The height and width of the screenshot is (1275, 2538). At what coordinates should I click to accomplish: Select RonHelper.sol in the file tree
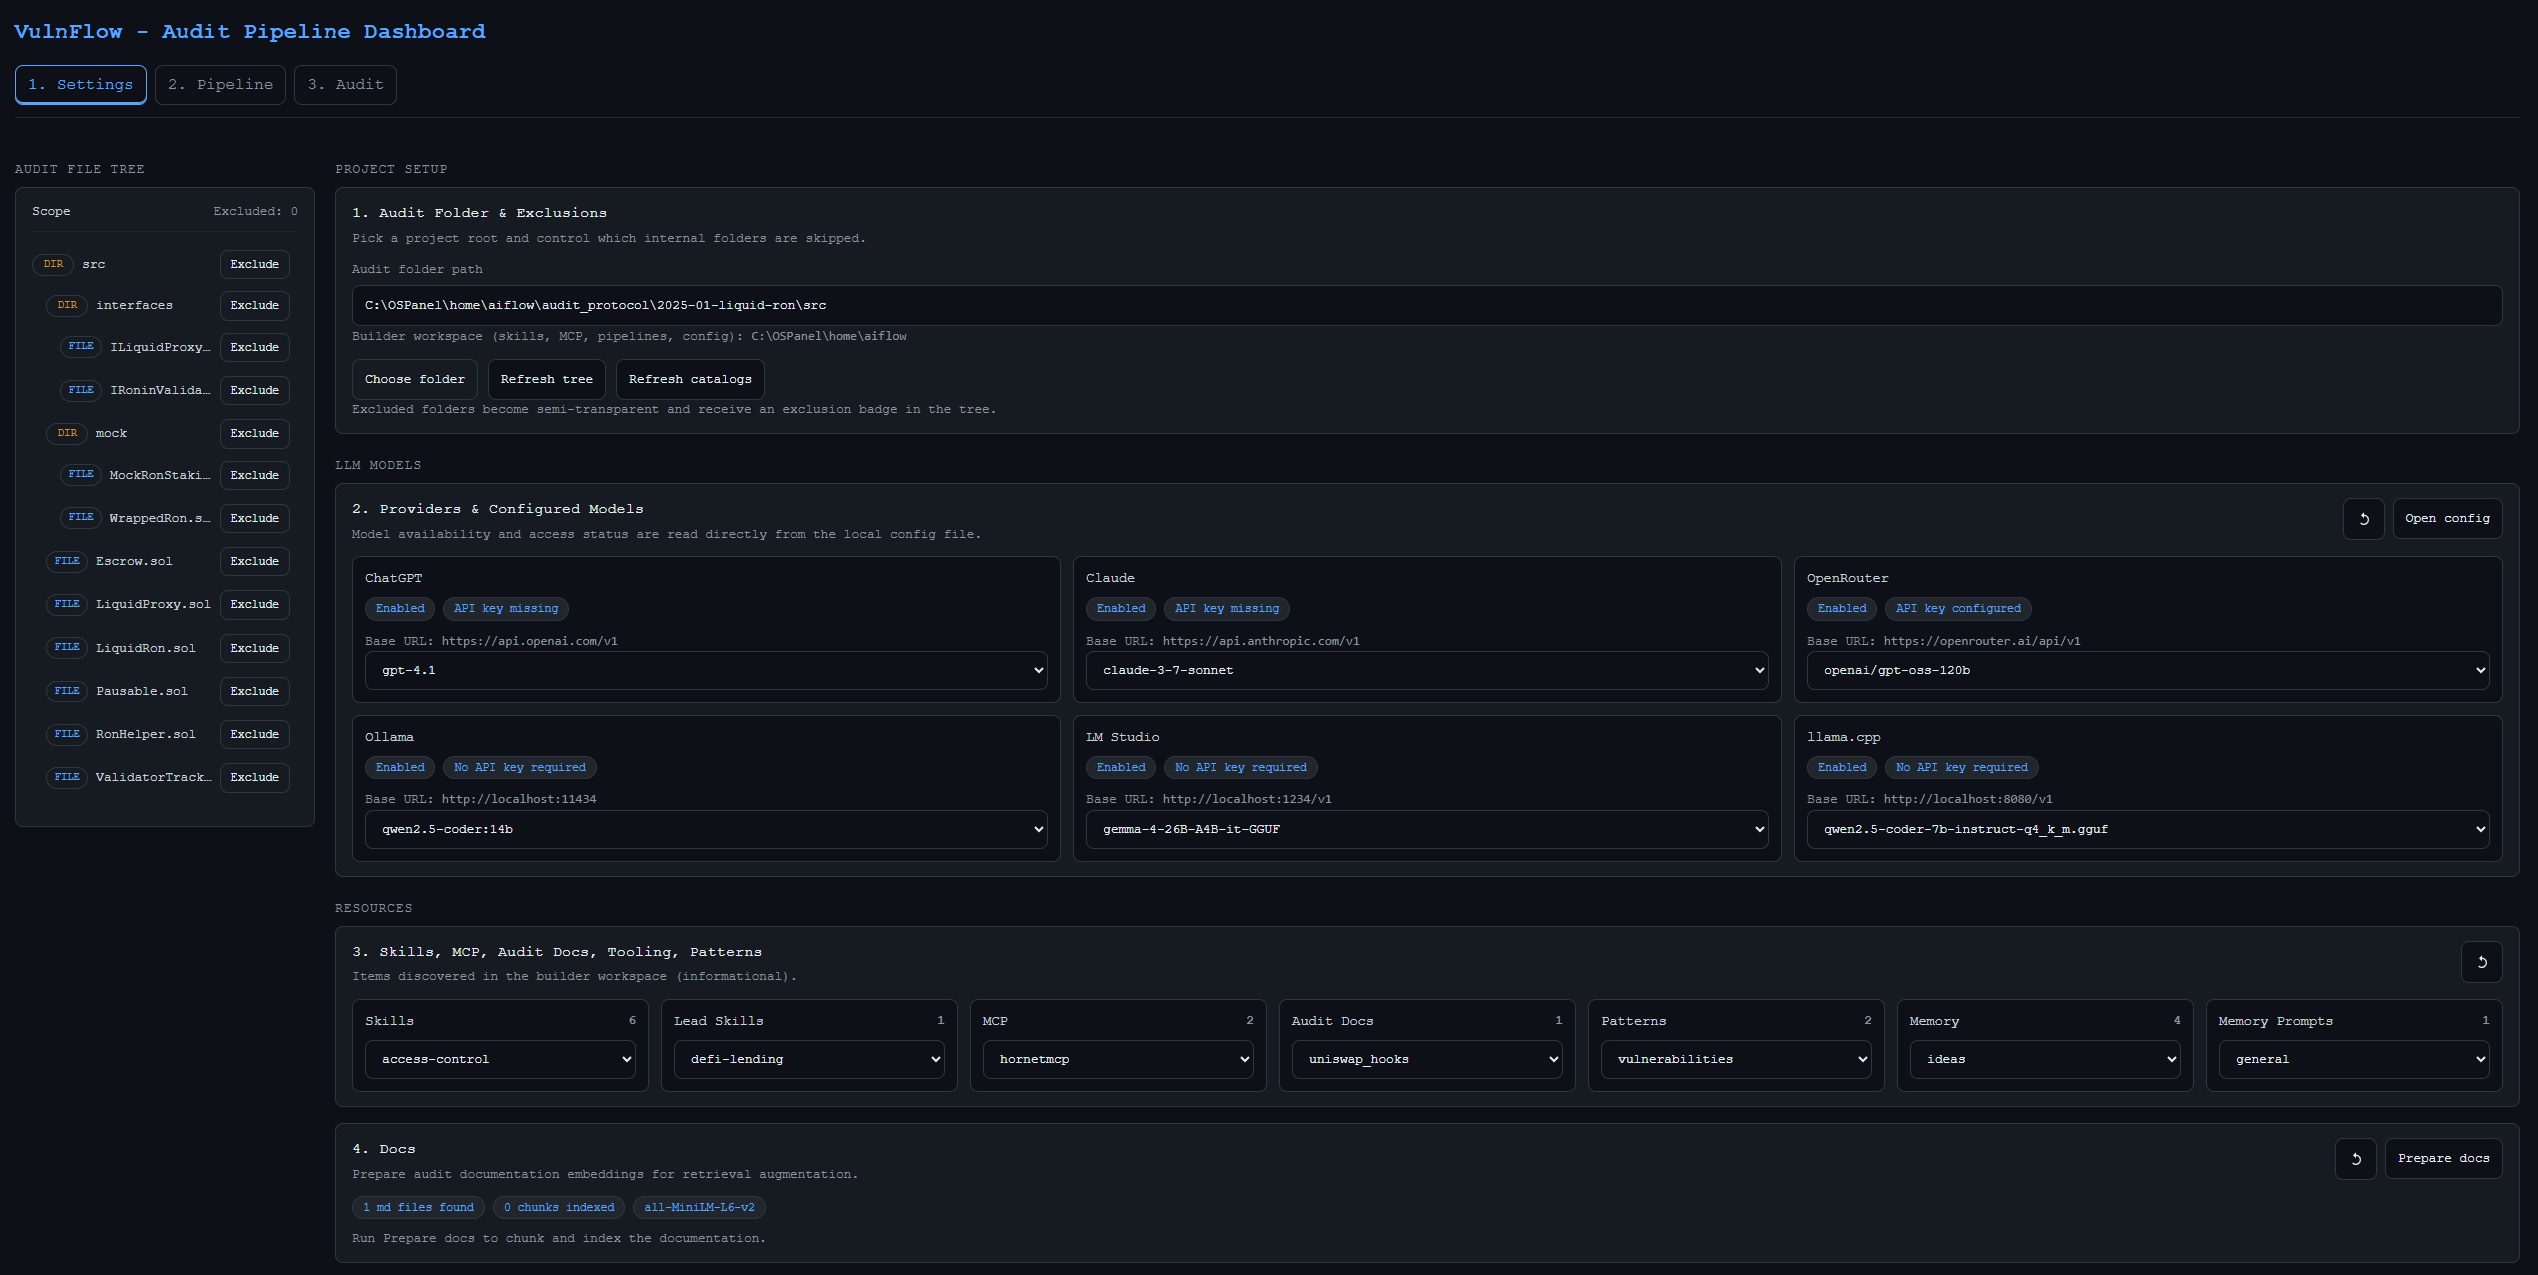coord(146,735)
